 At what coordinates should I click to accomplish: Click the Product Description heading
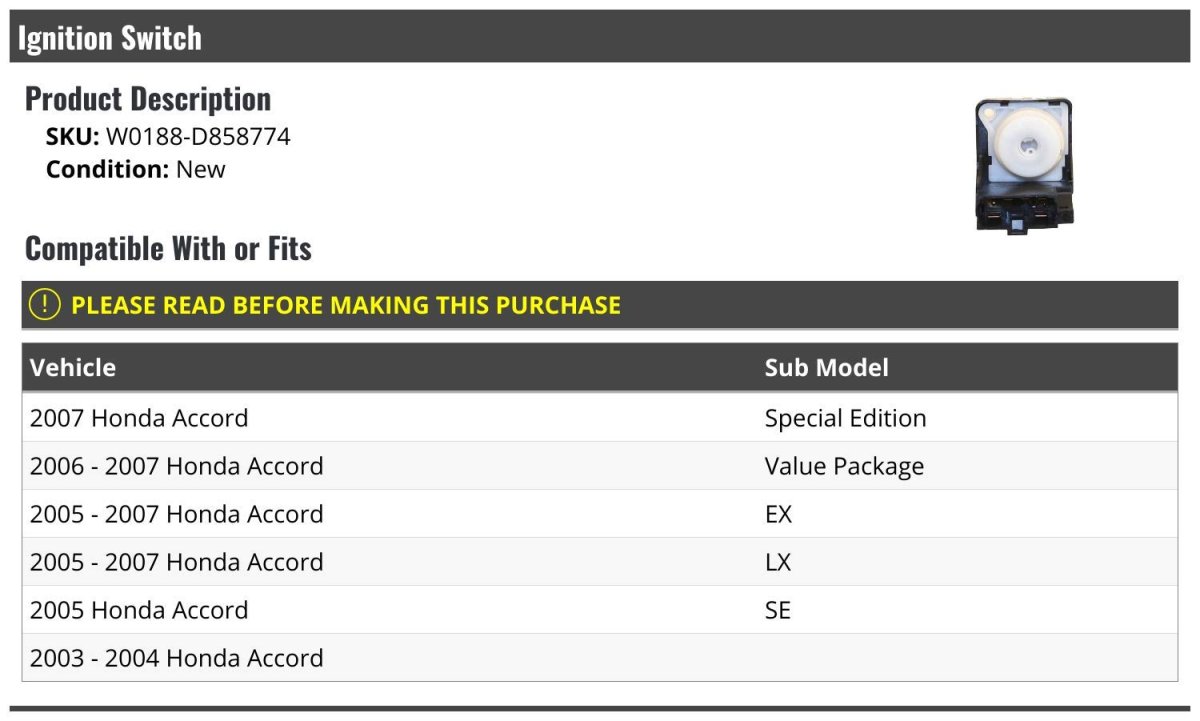pos(148,99)
